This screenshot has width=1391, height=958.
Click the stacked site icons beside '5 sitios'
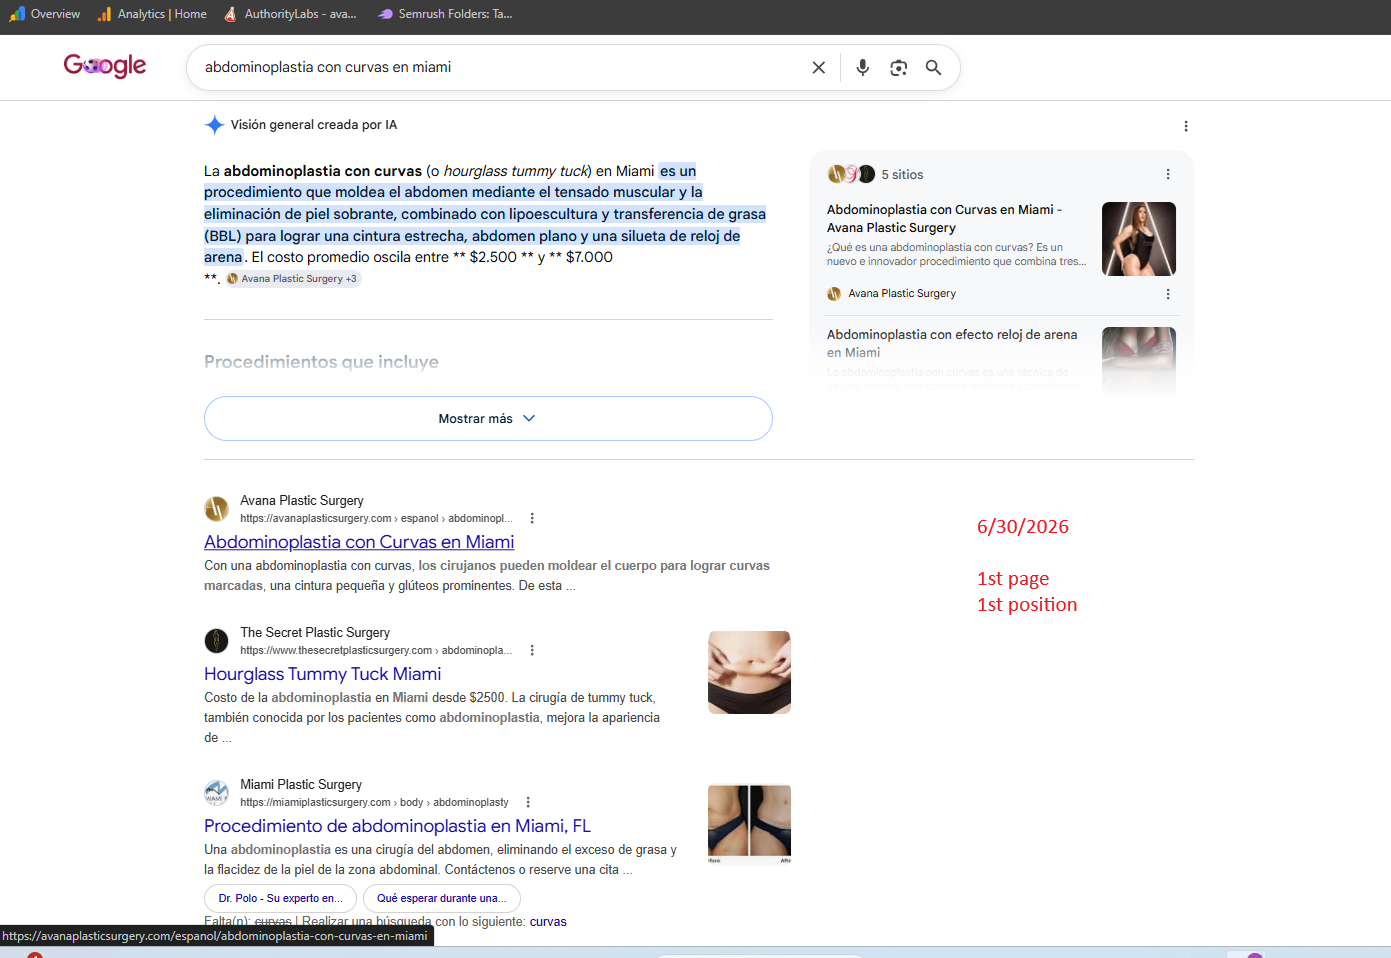(851, 174)
